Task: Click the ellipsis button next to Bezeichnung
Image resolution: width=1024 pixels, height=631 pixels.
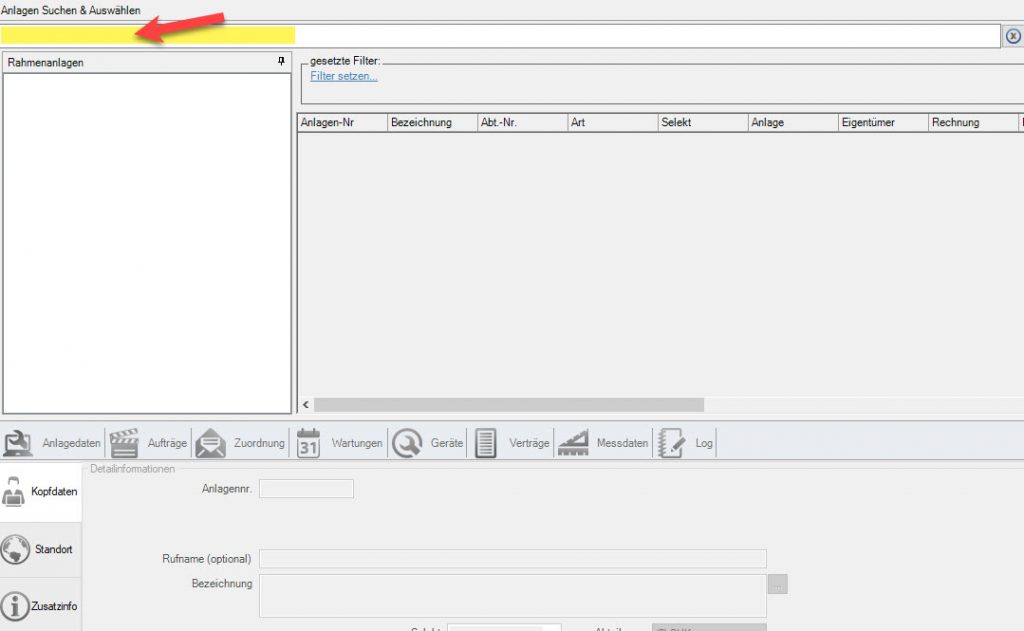Action: (778, 584)
